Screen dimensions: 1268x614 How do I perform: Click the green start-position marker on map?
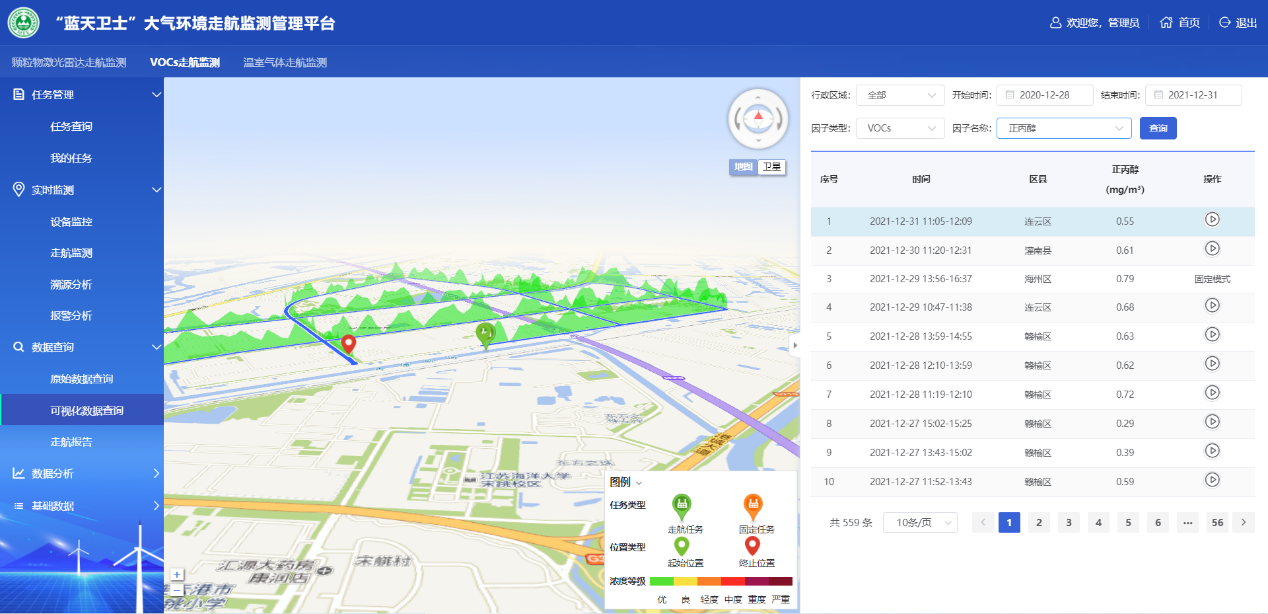point(486,335)
